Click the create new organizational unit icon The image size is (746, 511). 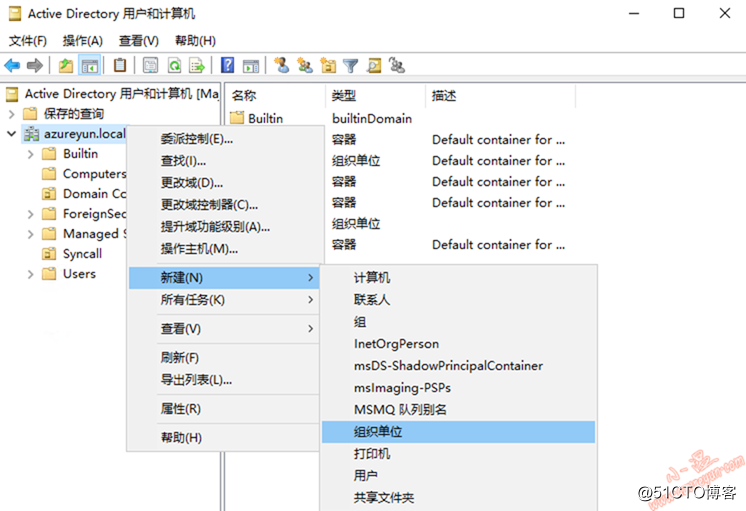[328, 65]
